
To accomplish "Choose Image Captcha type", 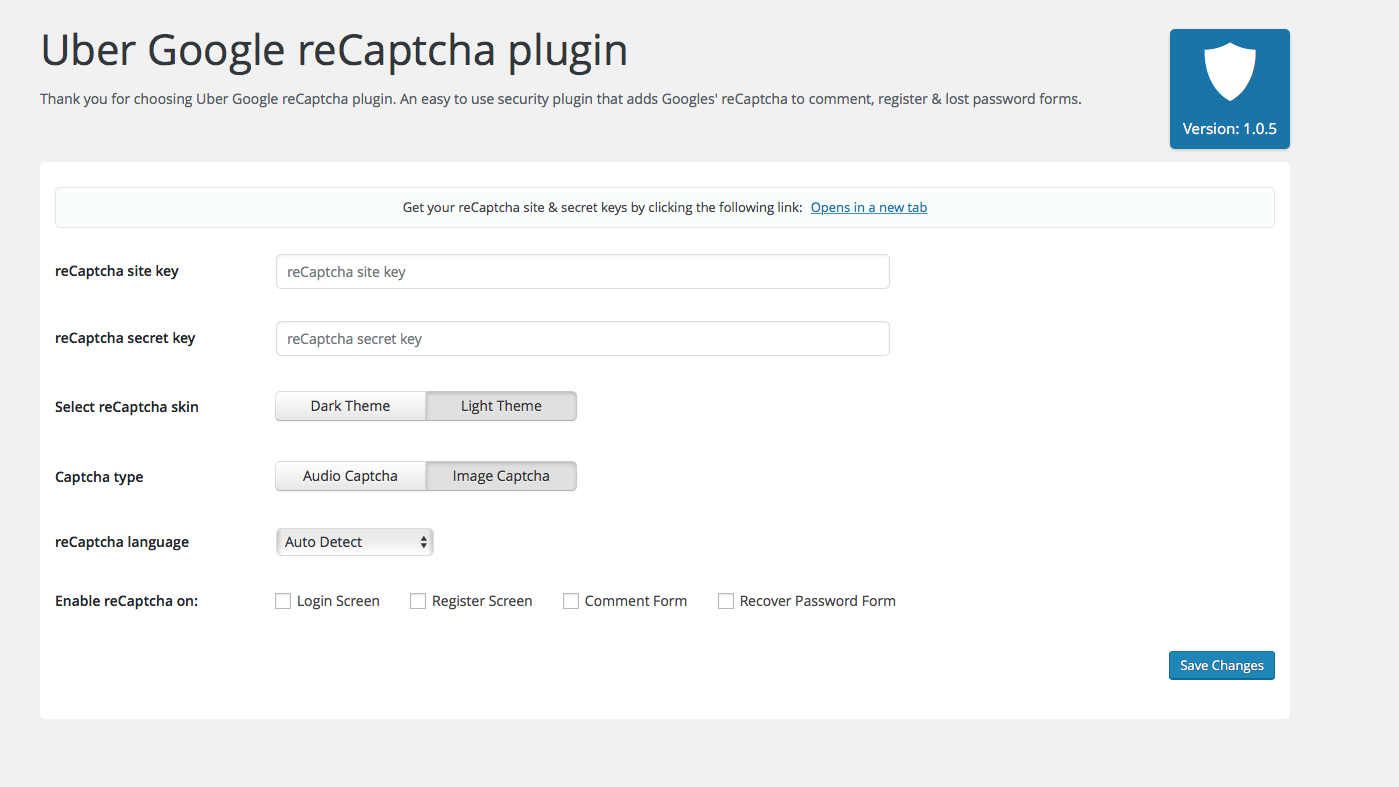I will pos(501,476).
